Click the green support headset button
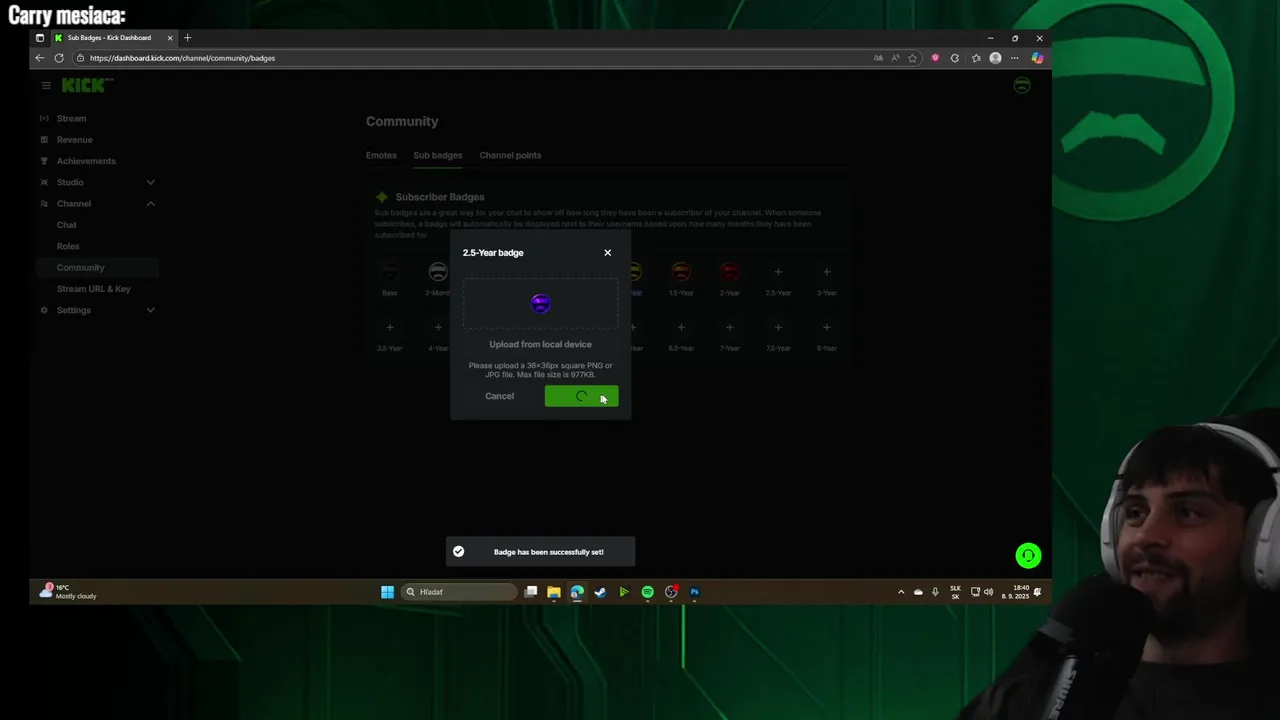The height and width of the screenshot is (720, 1280). click(x=1028, y=555)
